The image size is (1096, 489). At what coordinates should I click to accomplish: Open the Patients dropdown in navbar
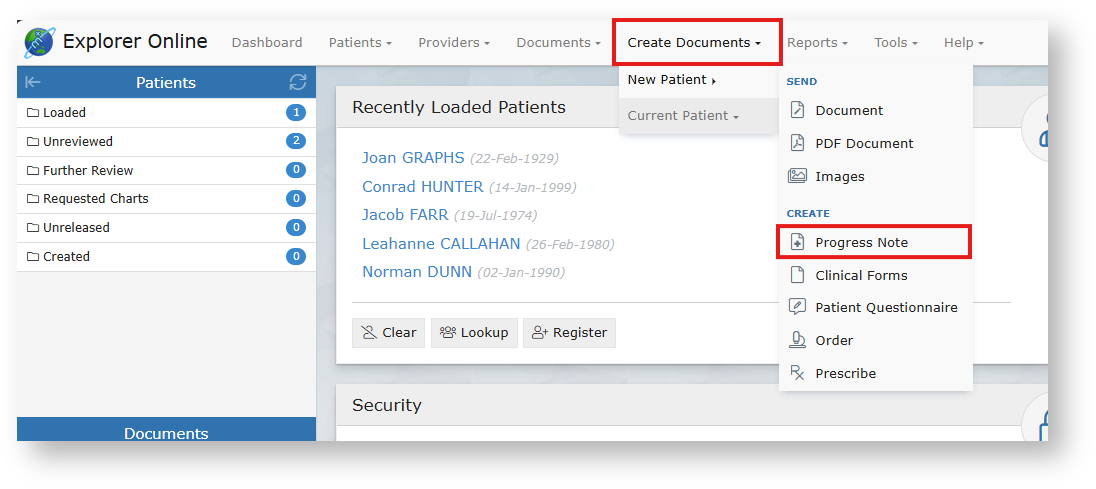pyautogui.click(x=360, y=42)
